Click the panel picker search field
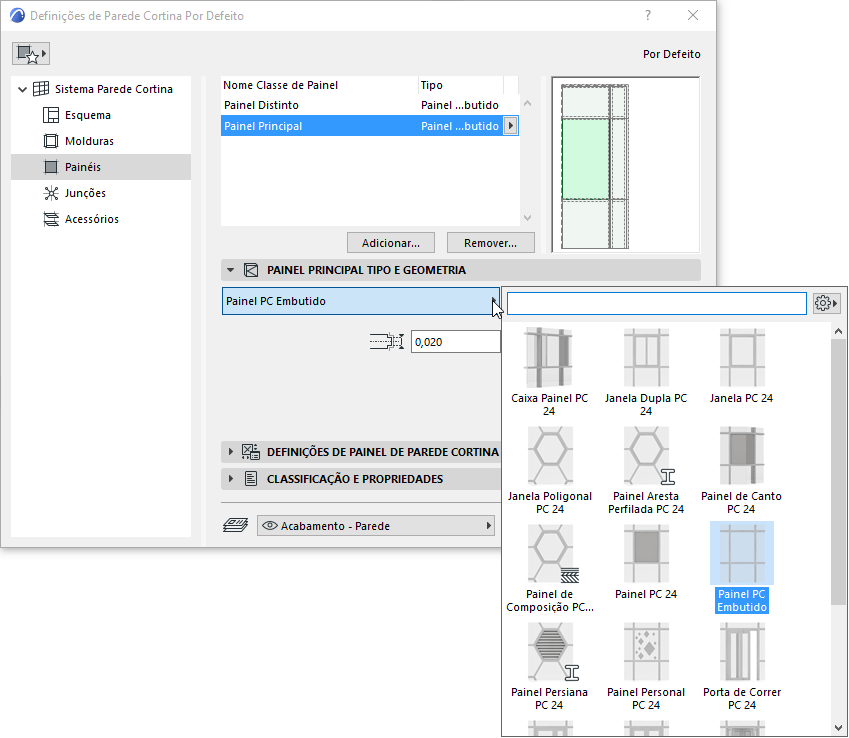This screenshot has width=849, height=738. coord(655,303)
